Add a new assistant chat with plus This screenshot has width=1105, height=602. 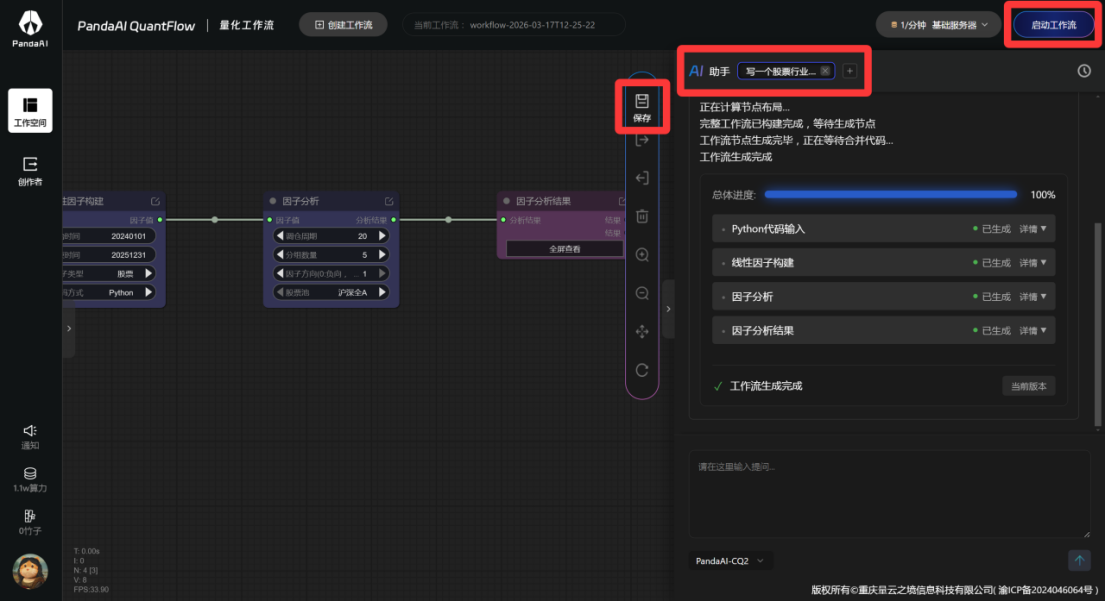pos(850,70)
